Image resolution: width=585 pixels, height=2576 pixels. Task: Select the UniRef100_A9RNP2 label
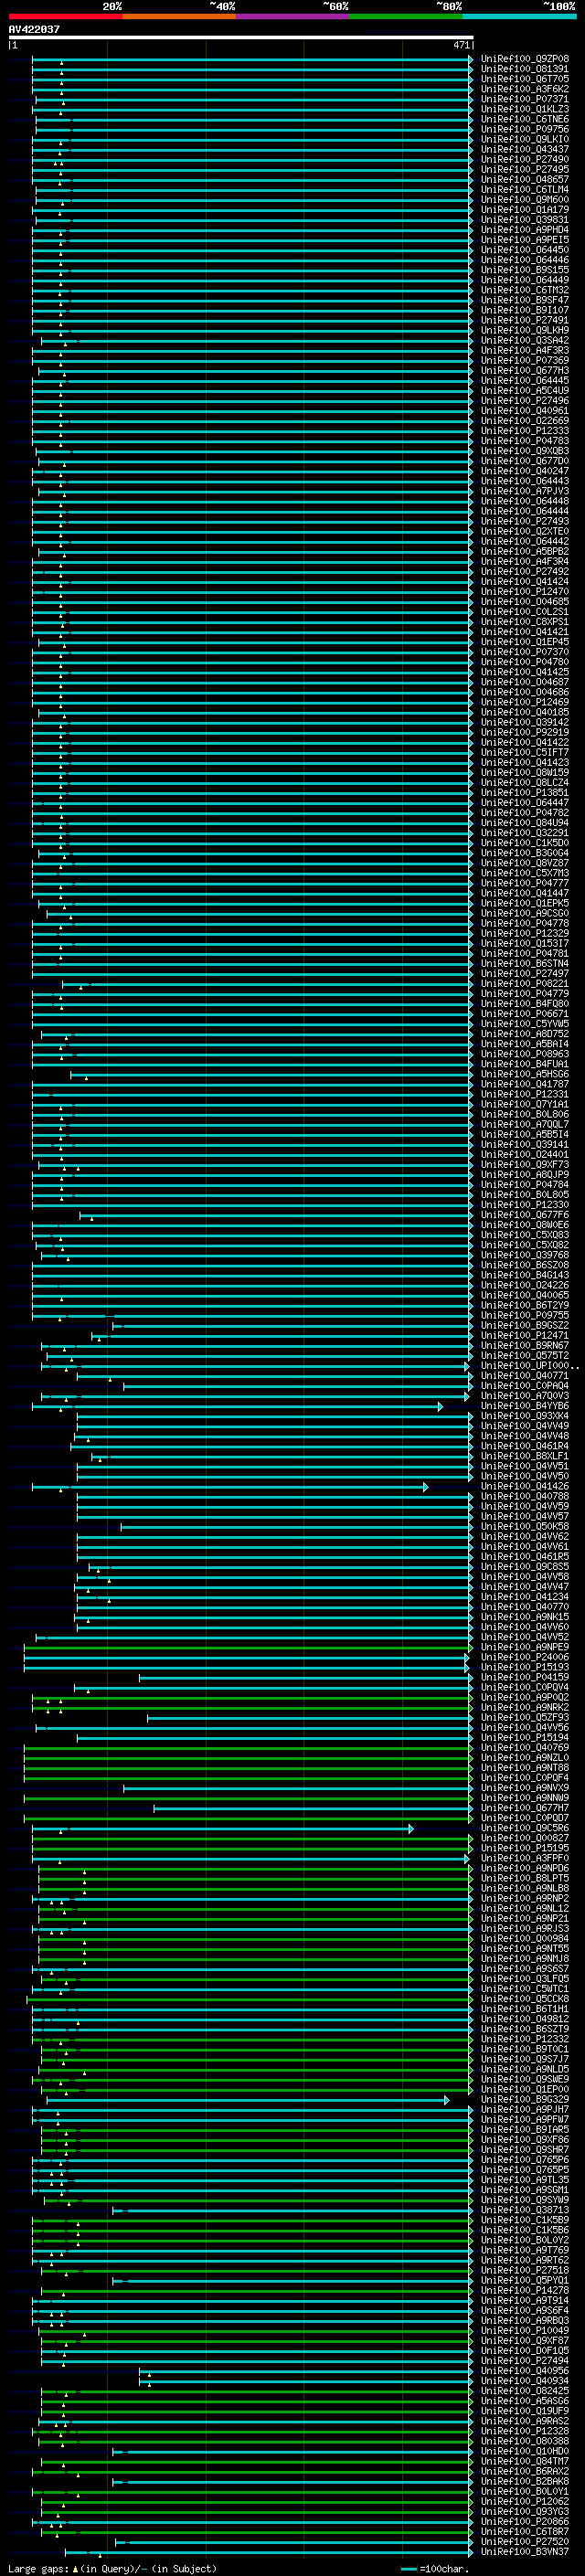point(525,1898)
